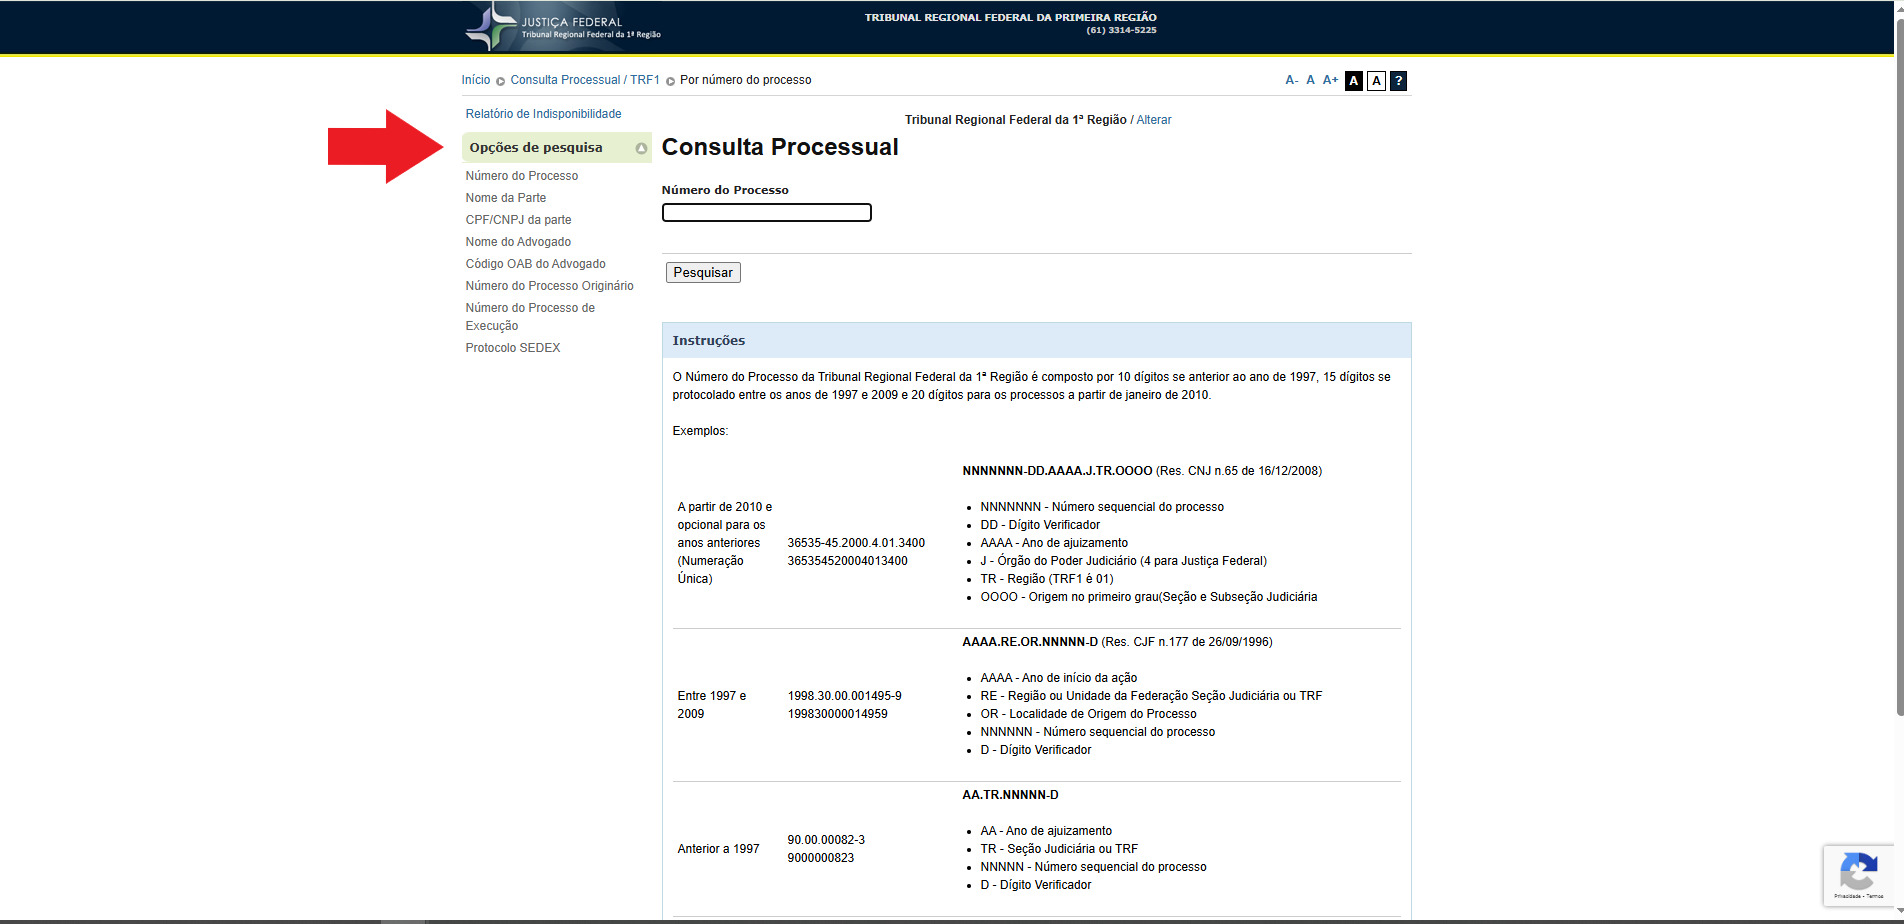Image resolution: width=1904 pixels, height=924 pixels.
Task: Go to Início breadcrumb
Action: [475, 80]
